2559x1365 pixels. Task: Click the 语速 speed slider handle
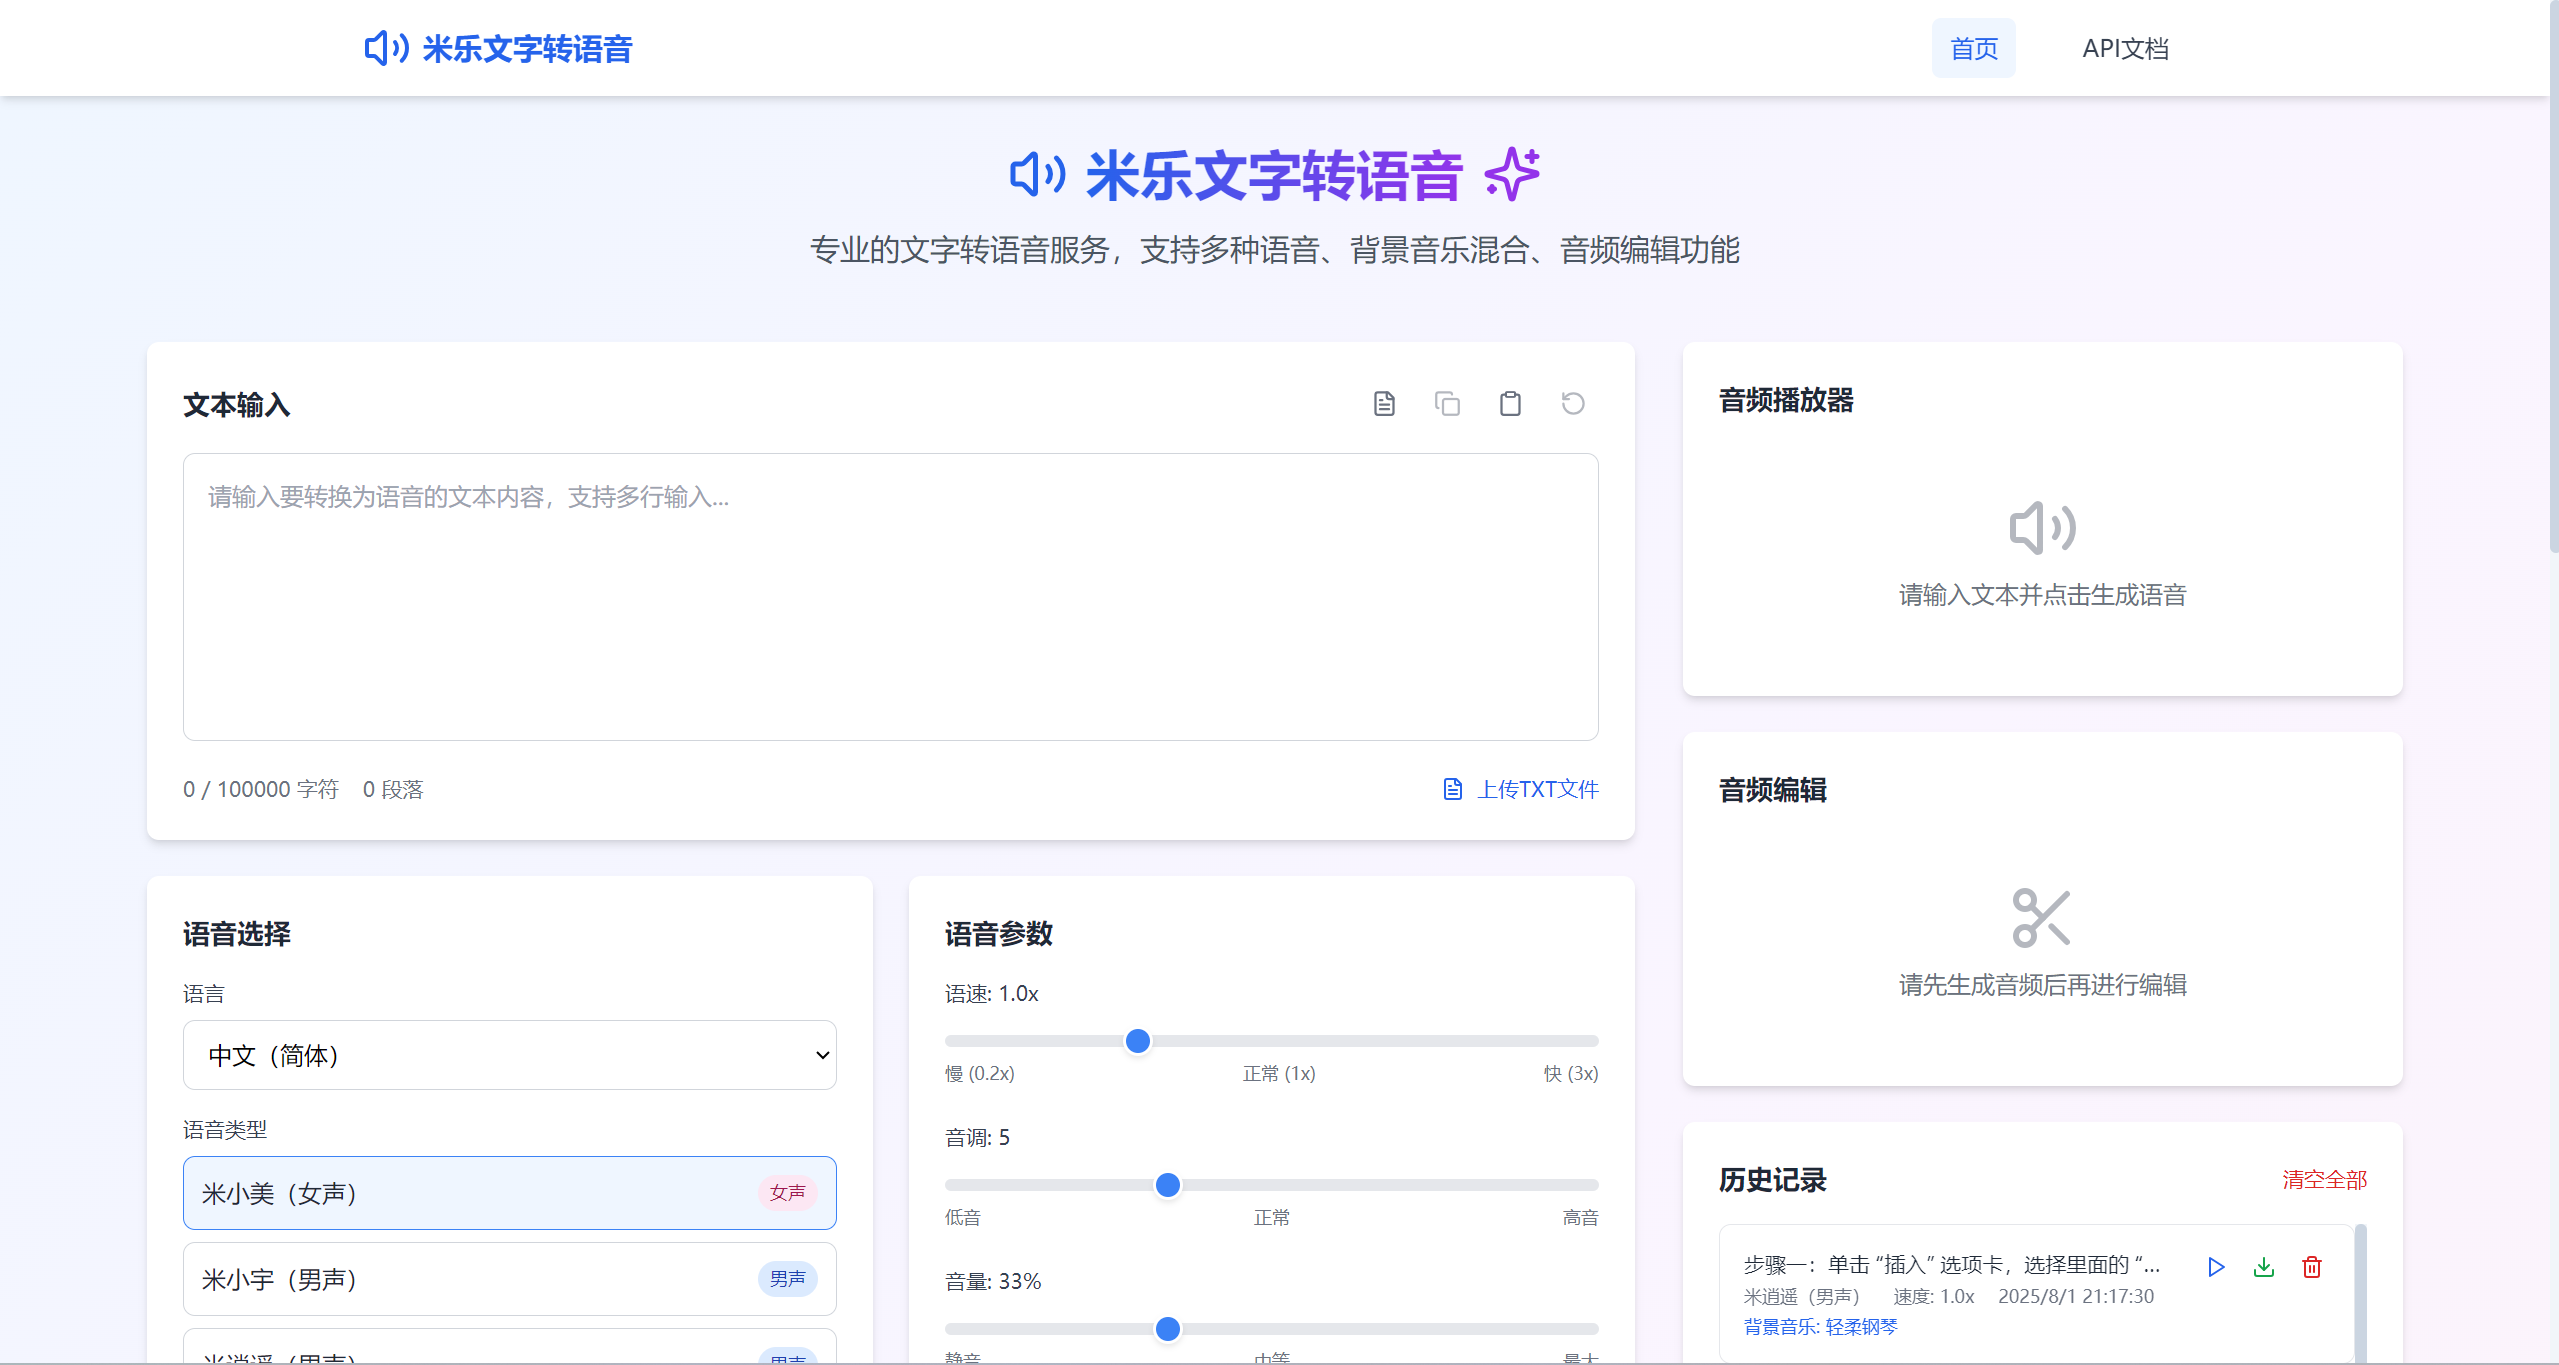pos(1137,1041)
